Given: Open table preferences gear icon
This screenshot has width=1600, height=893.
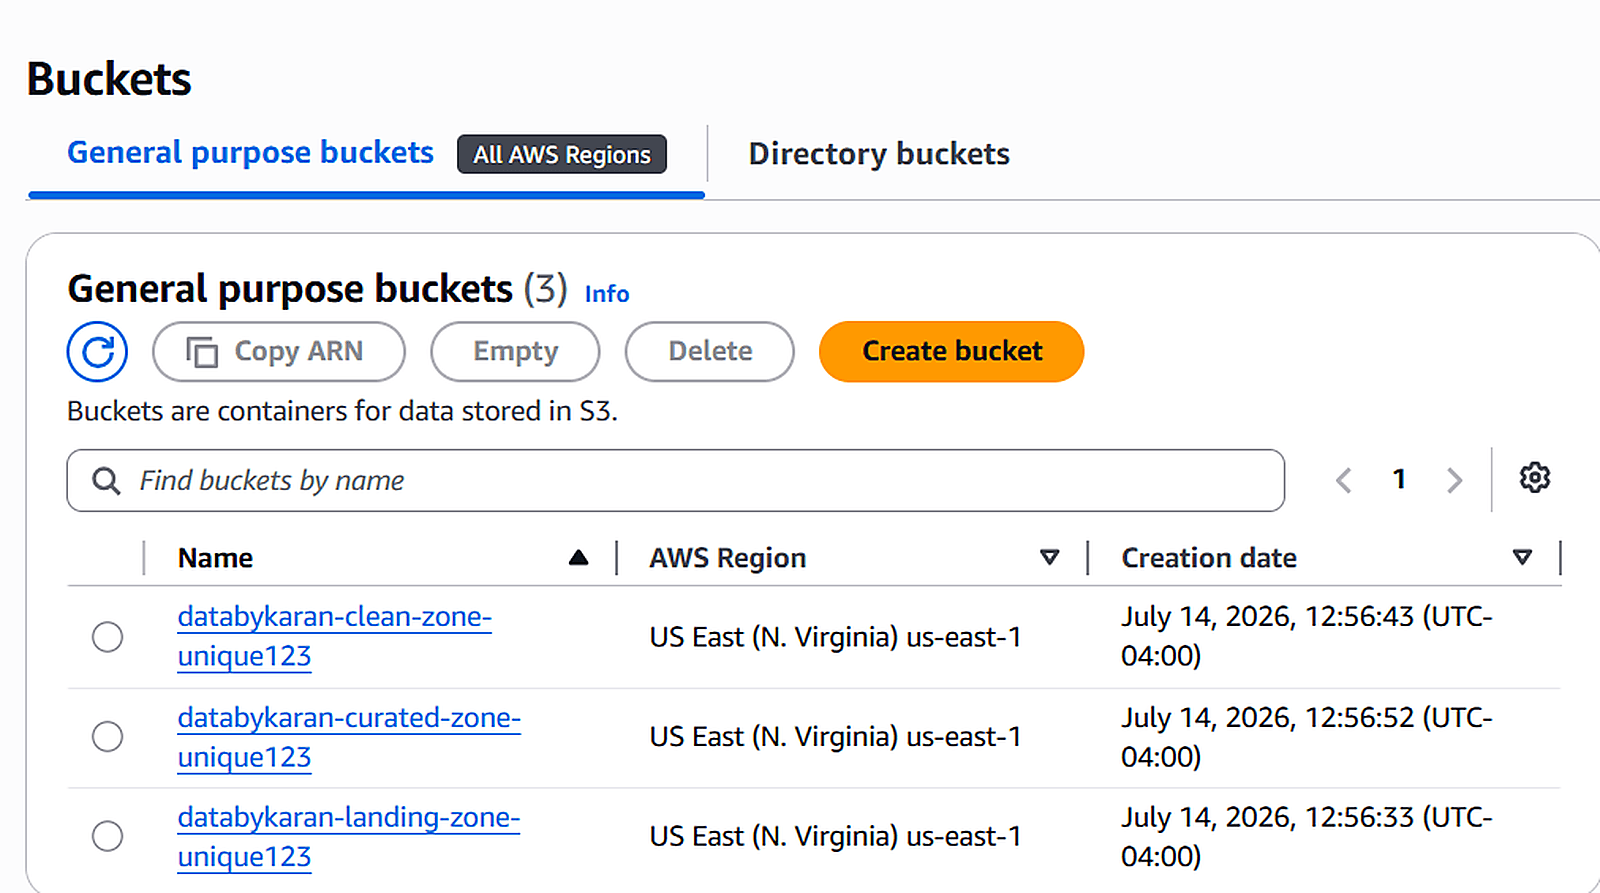Looking at the screenshot, I should [x=1535, y=478].
